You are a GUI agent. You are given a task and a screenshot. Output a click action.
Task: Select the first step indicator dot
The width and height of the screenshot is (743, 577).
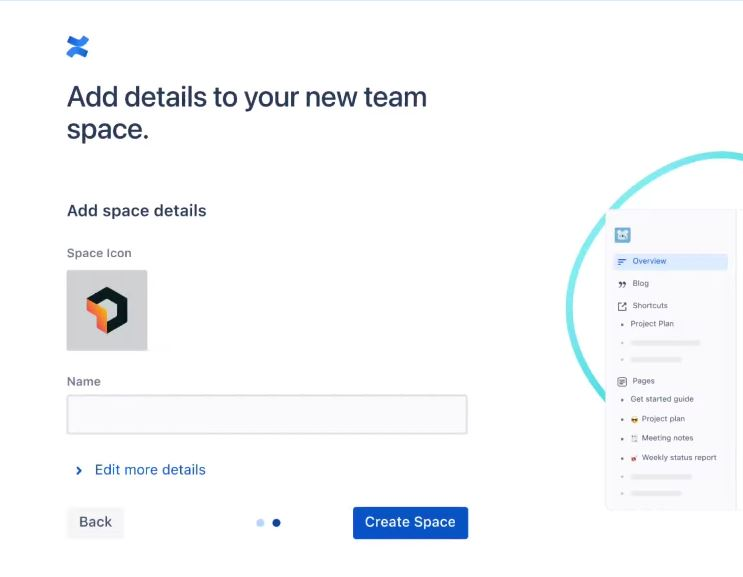pos(260,523)
